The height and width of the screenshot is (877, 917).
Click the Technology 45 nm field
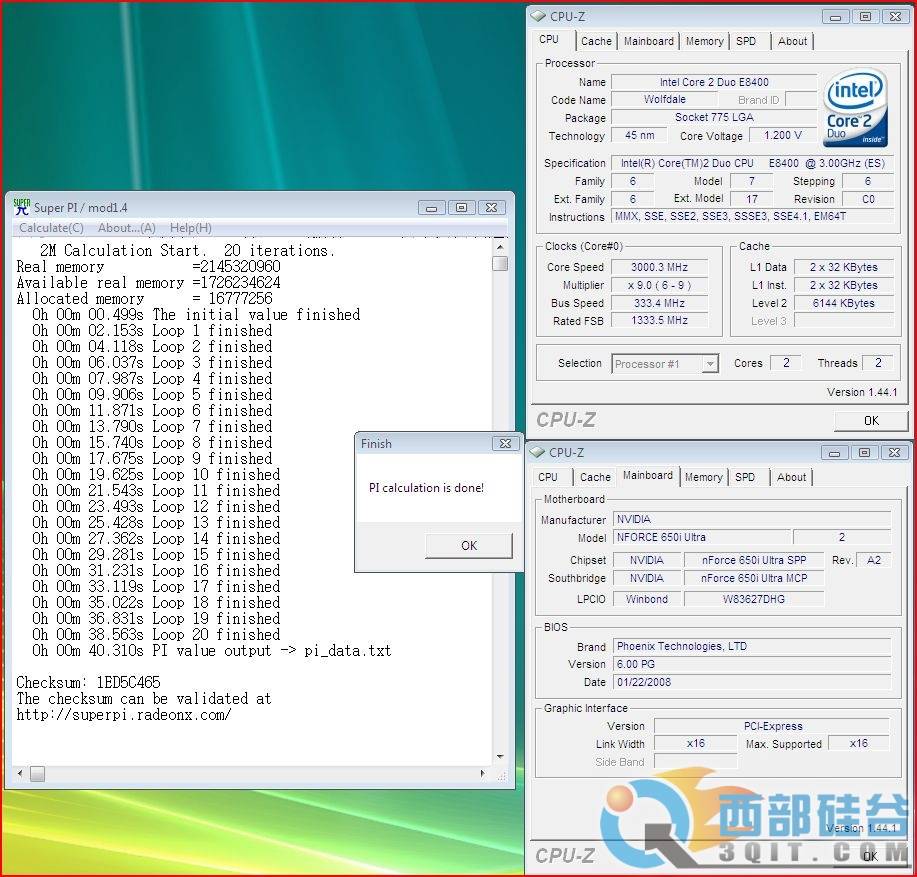(639, 136)
